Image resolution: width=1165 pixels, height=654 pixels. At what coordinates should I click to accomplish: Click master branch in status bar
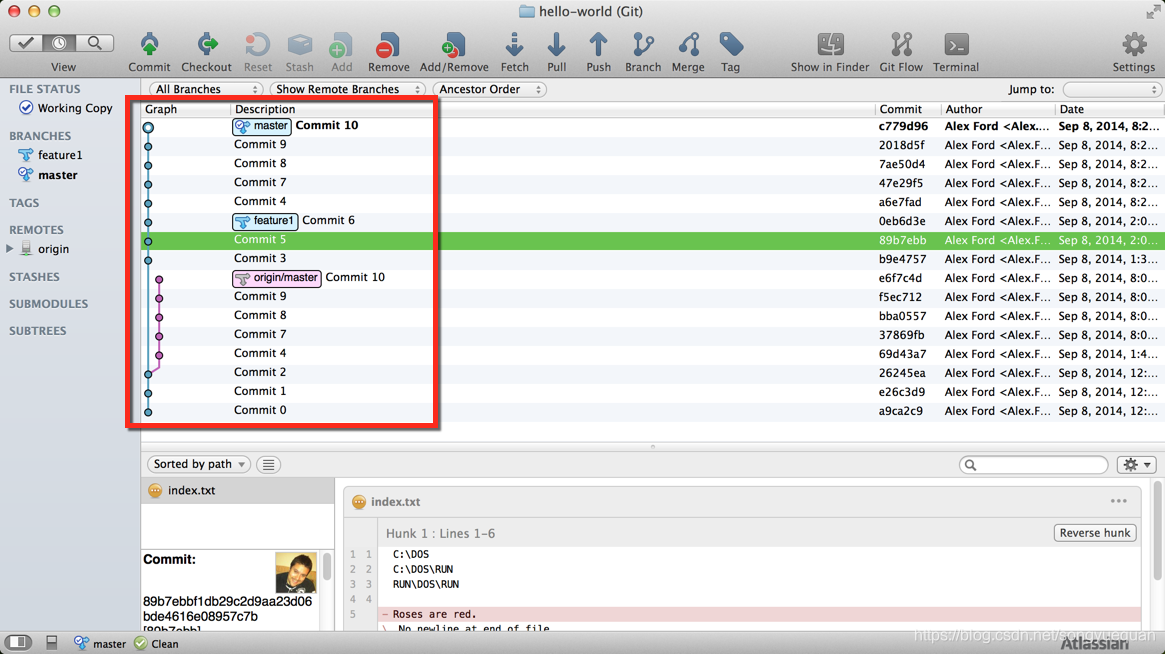tap(100, 644)
